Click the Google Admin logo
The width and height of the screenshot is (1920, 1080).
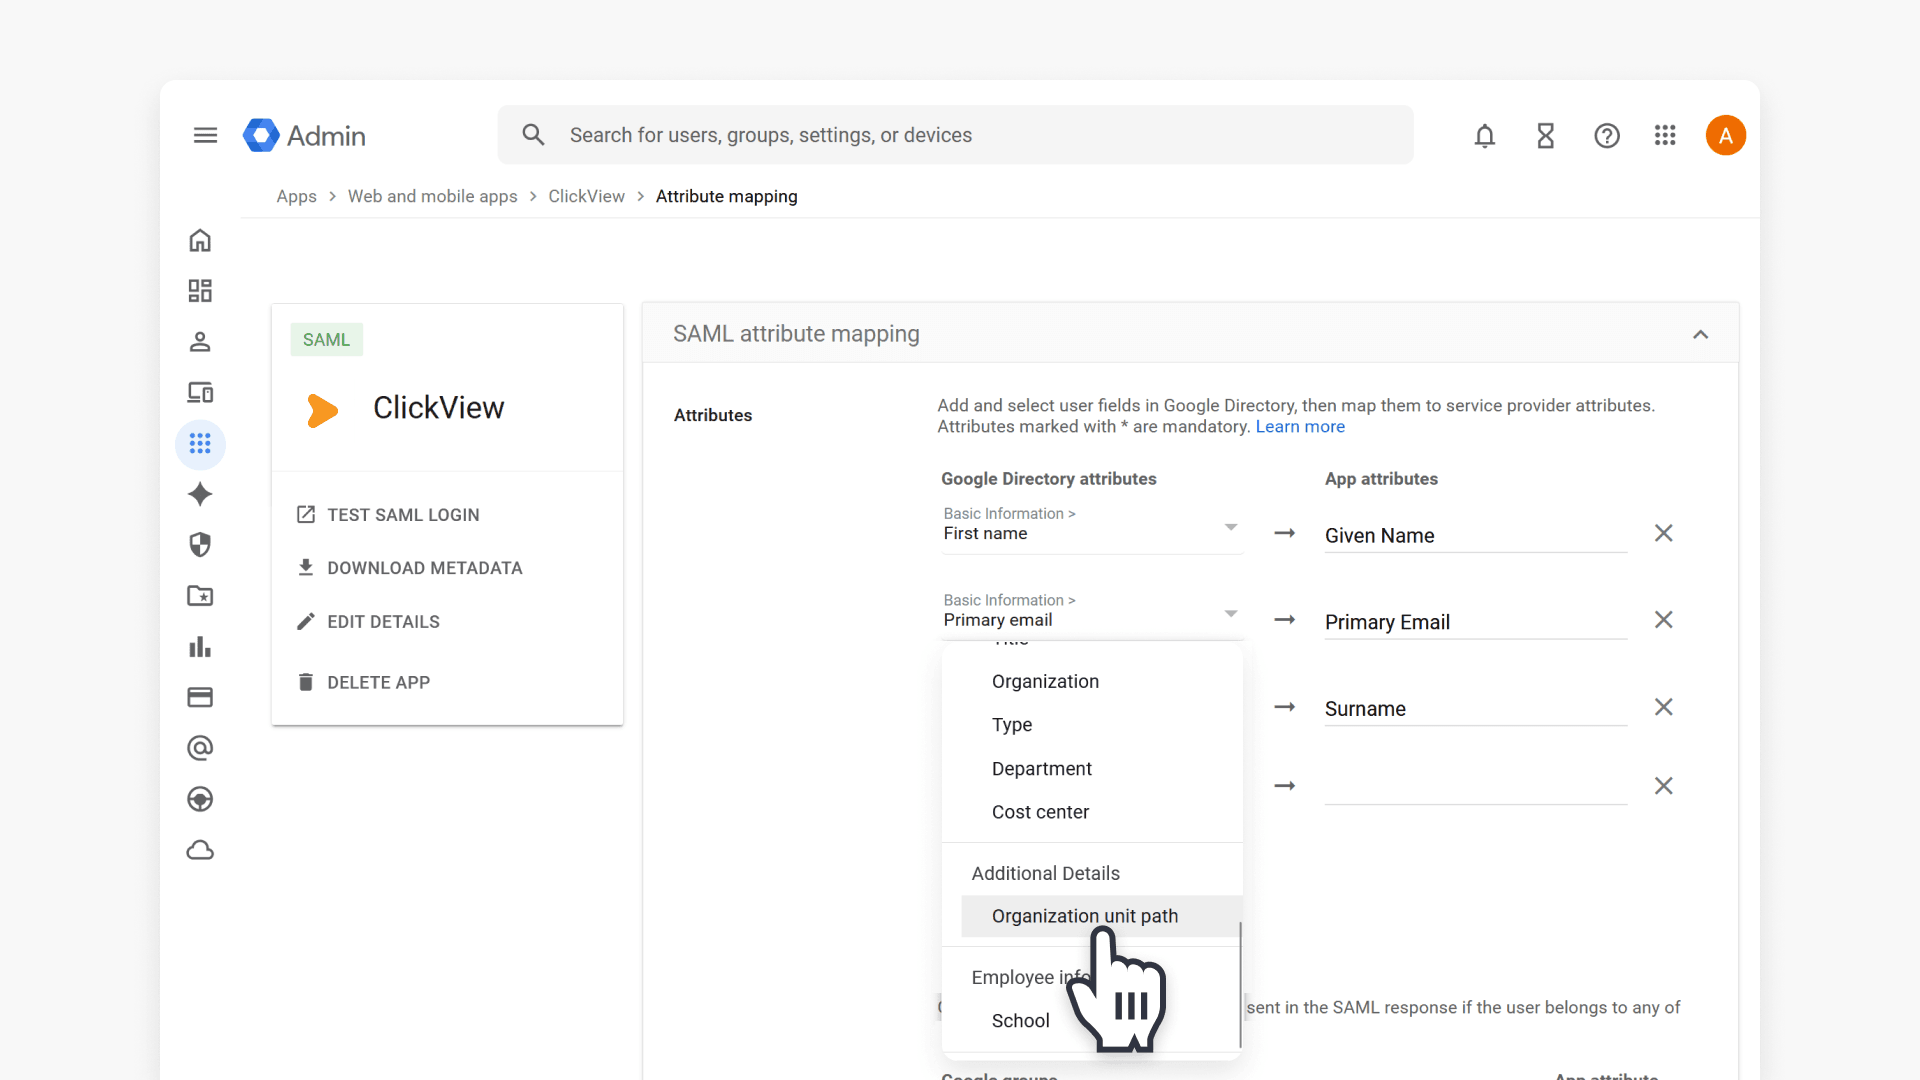[x=304, y=135]
